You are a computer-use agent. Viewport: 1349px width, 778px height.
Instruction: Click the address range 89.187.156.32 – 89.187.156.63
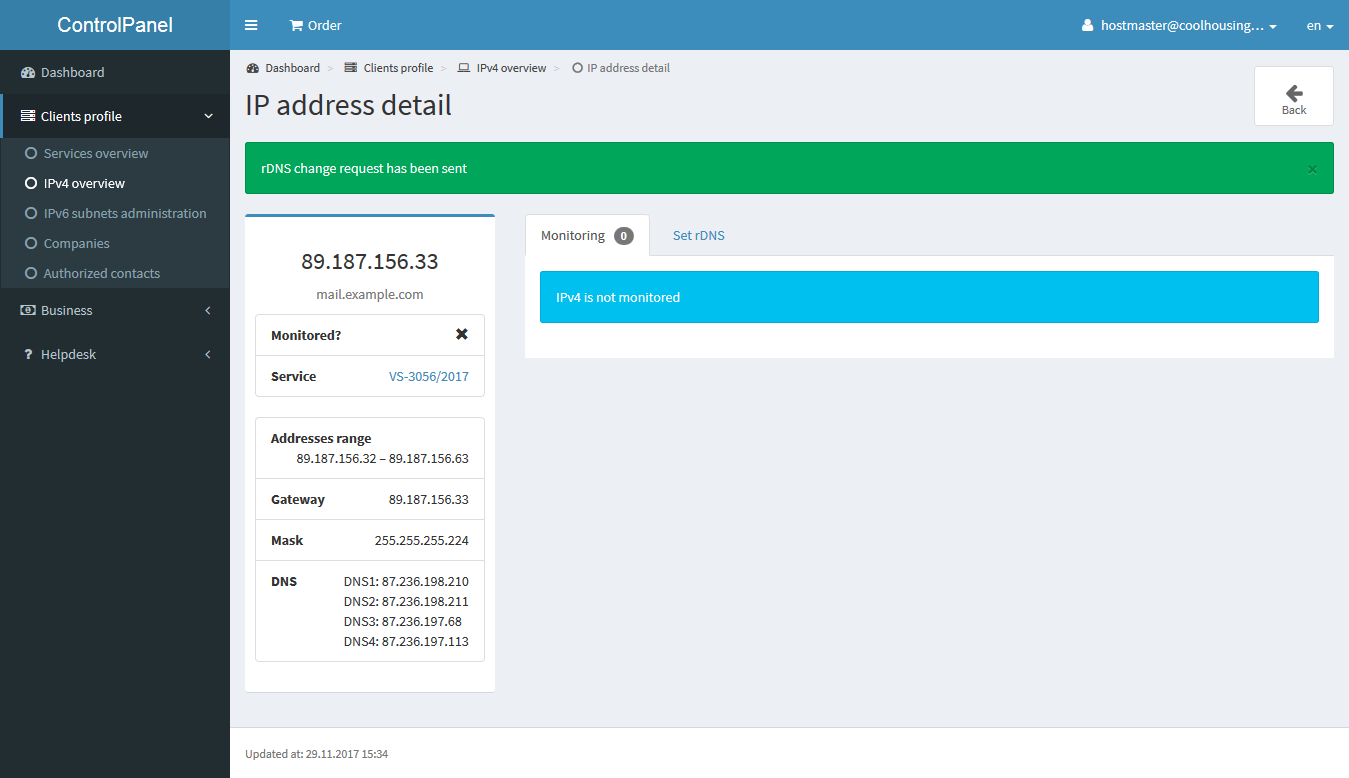click(383, 458)
